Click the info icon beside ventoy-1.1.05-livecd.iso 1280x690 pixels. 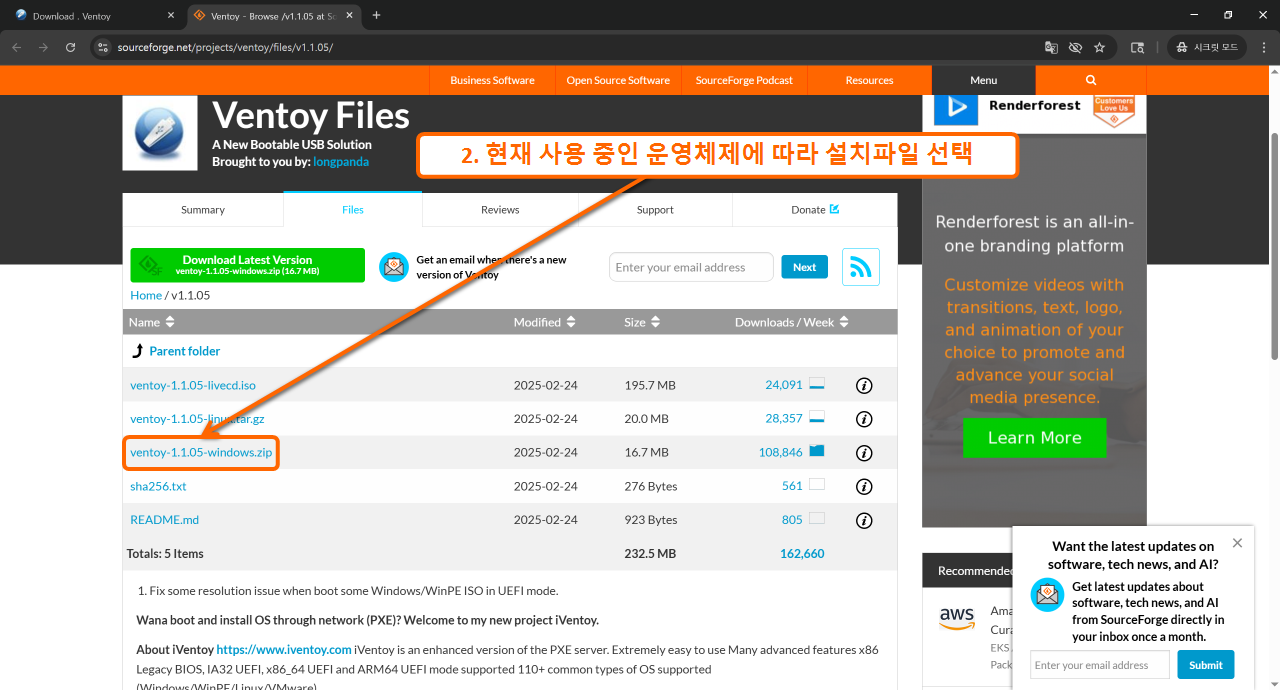click(x=863, y=384)
